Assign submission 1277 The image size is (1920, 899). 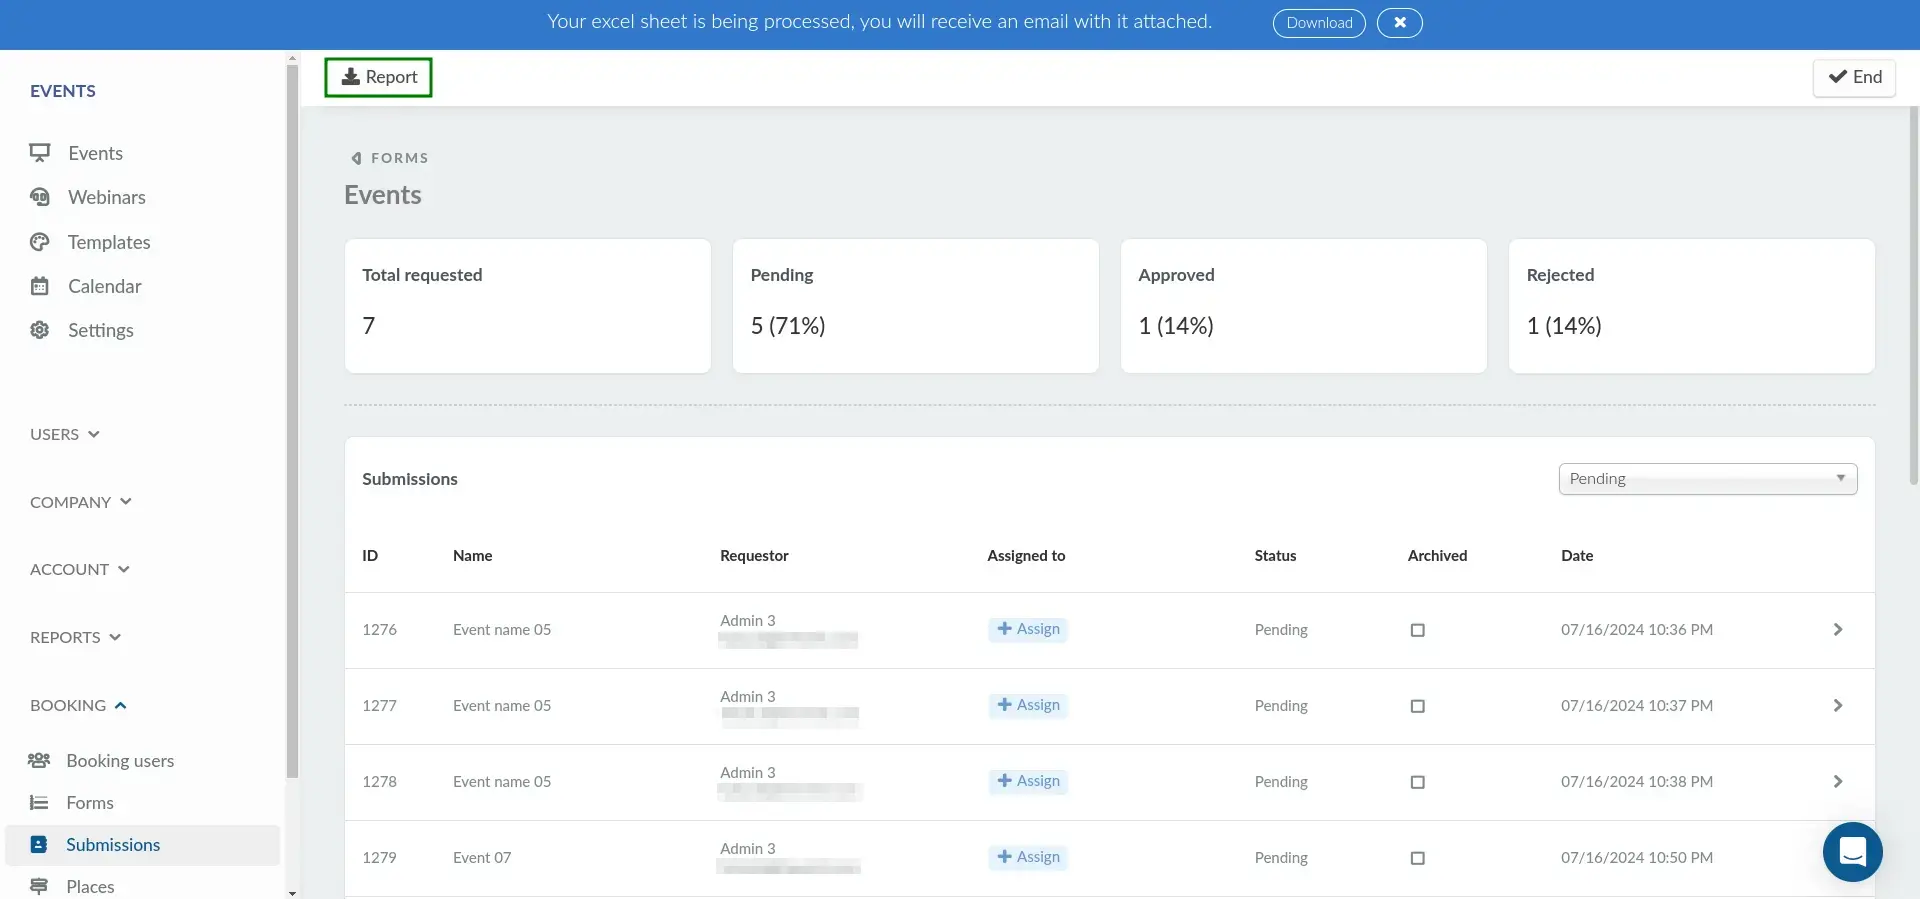[1028, 705]
